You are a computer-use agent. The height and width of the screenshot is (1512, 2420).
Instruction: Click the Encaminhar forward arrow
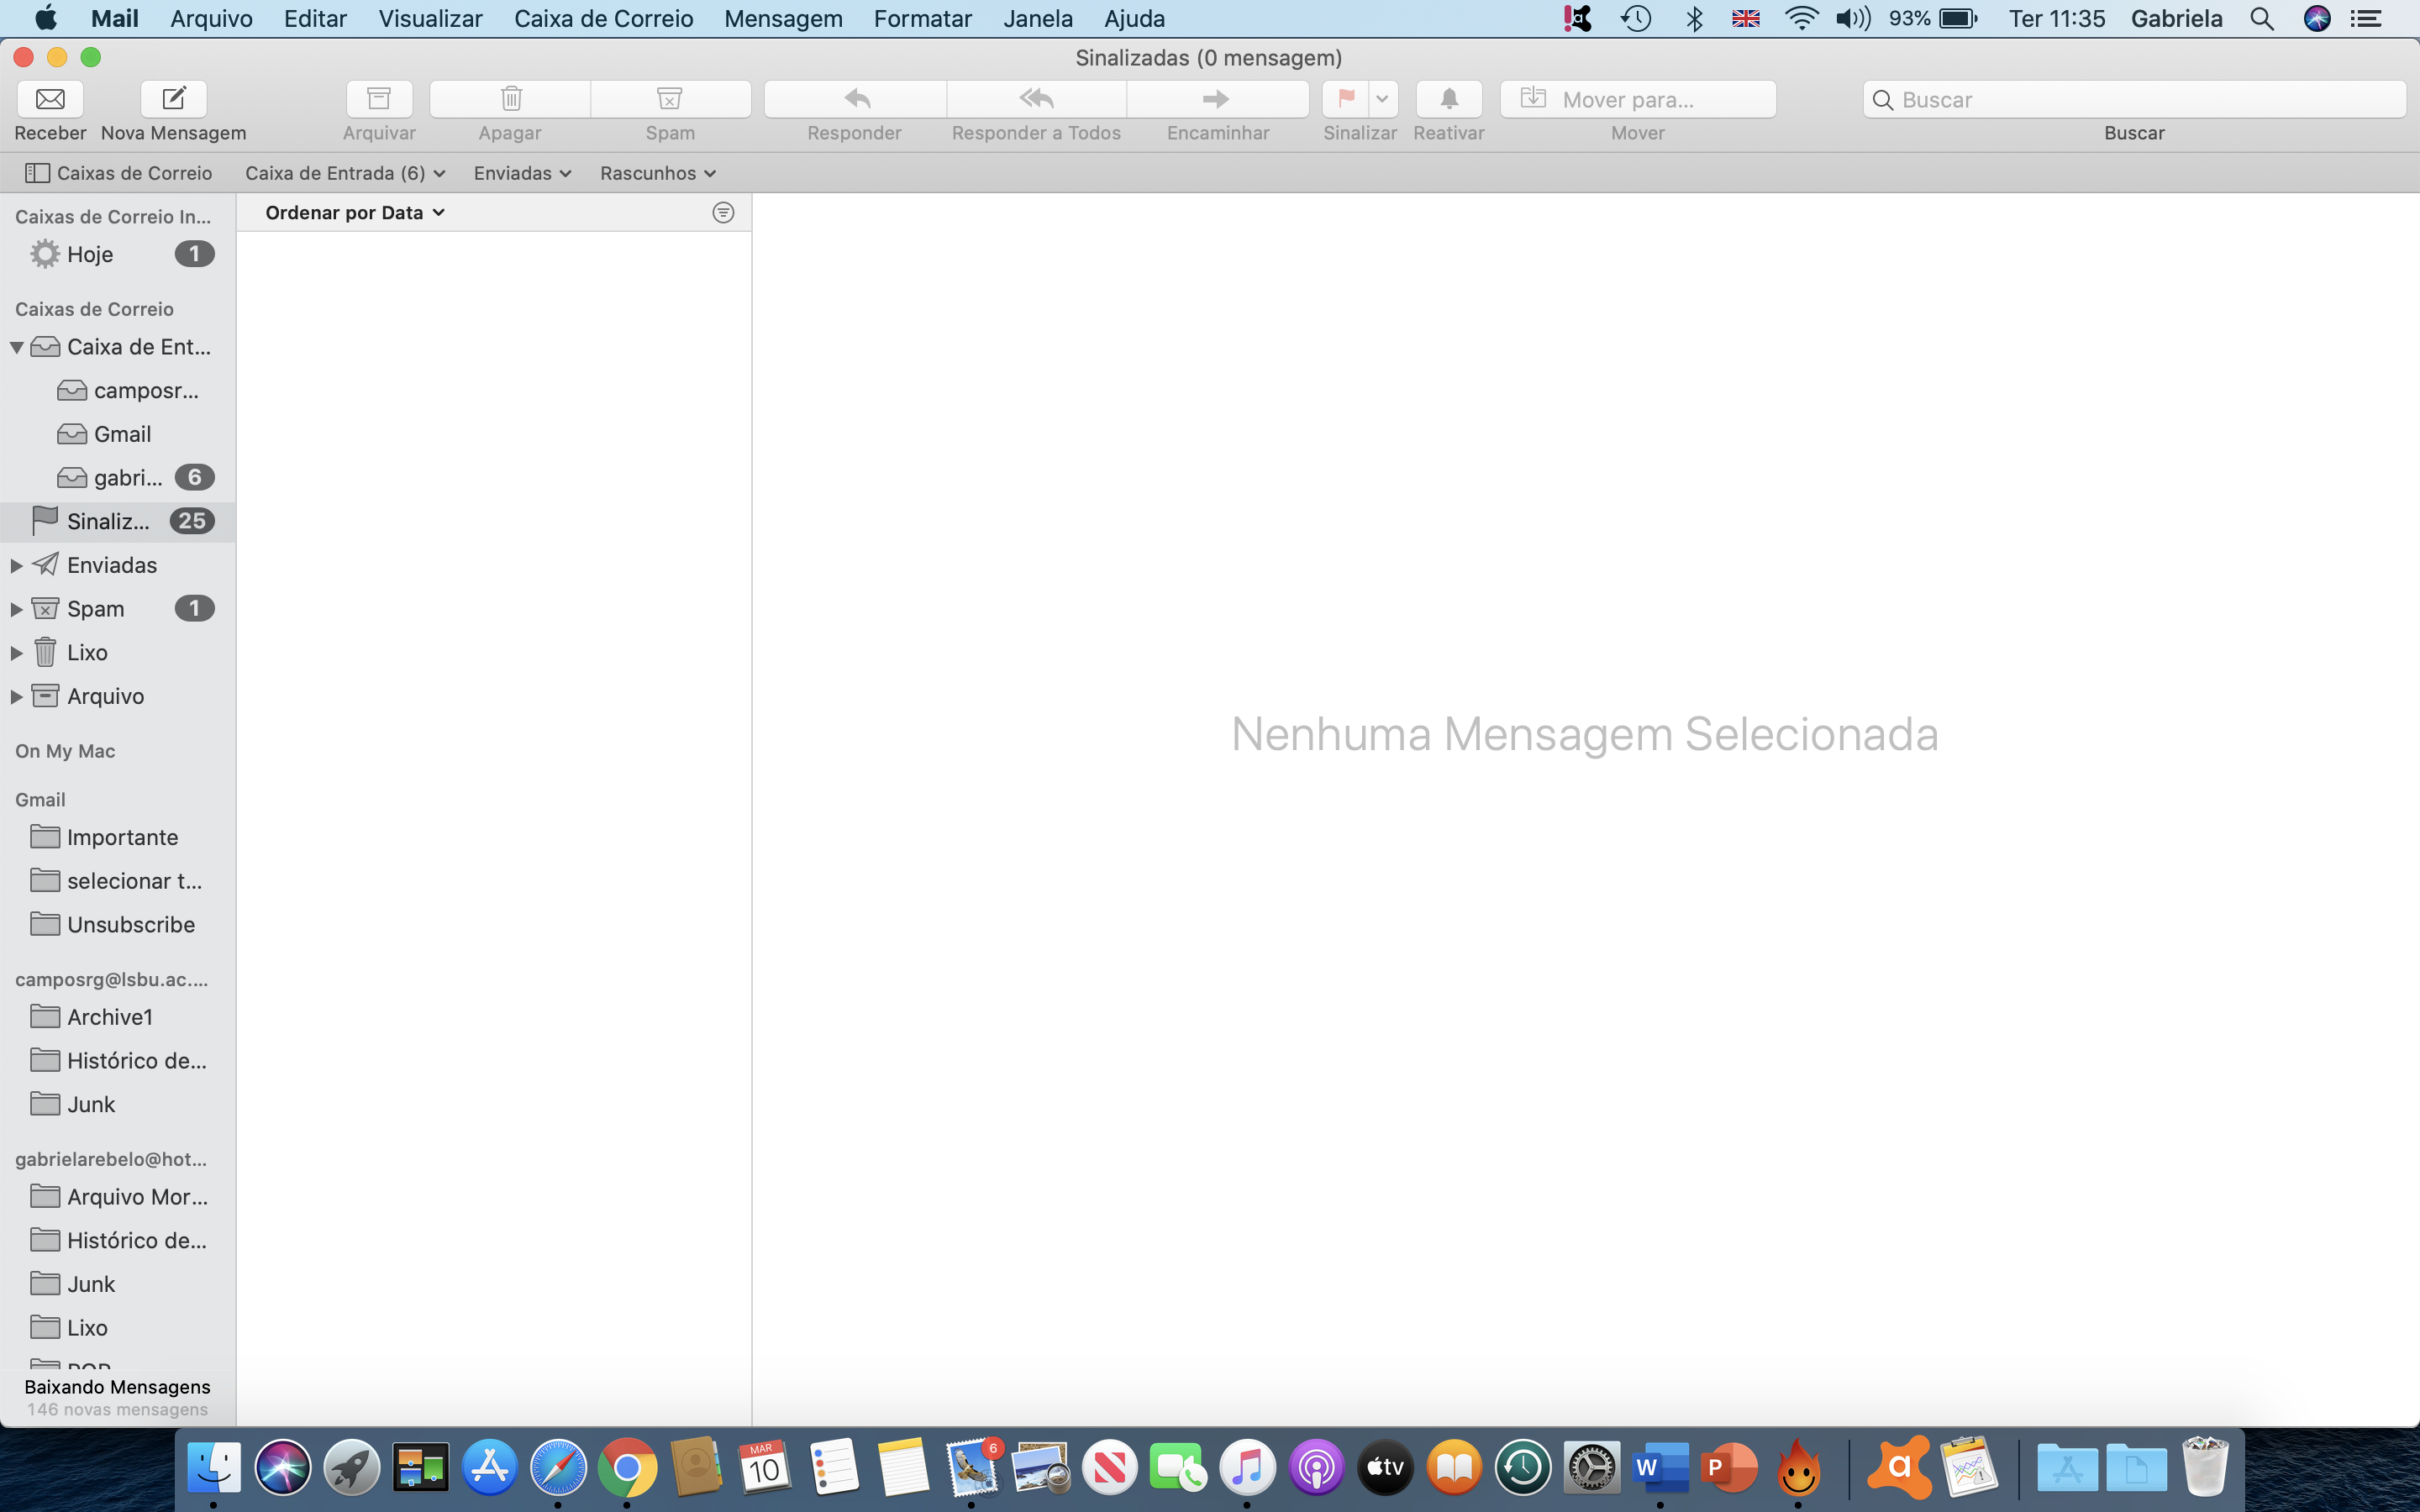point(1216,99)
